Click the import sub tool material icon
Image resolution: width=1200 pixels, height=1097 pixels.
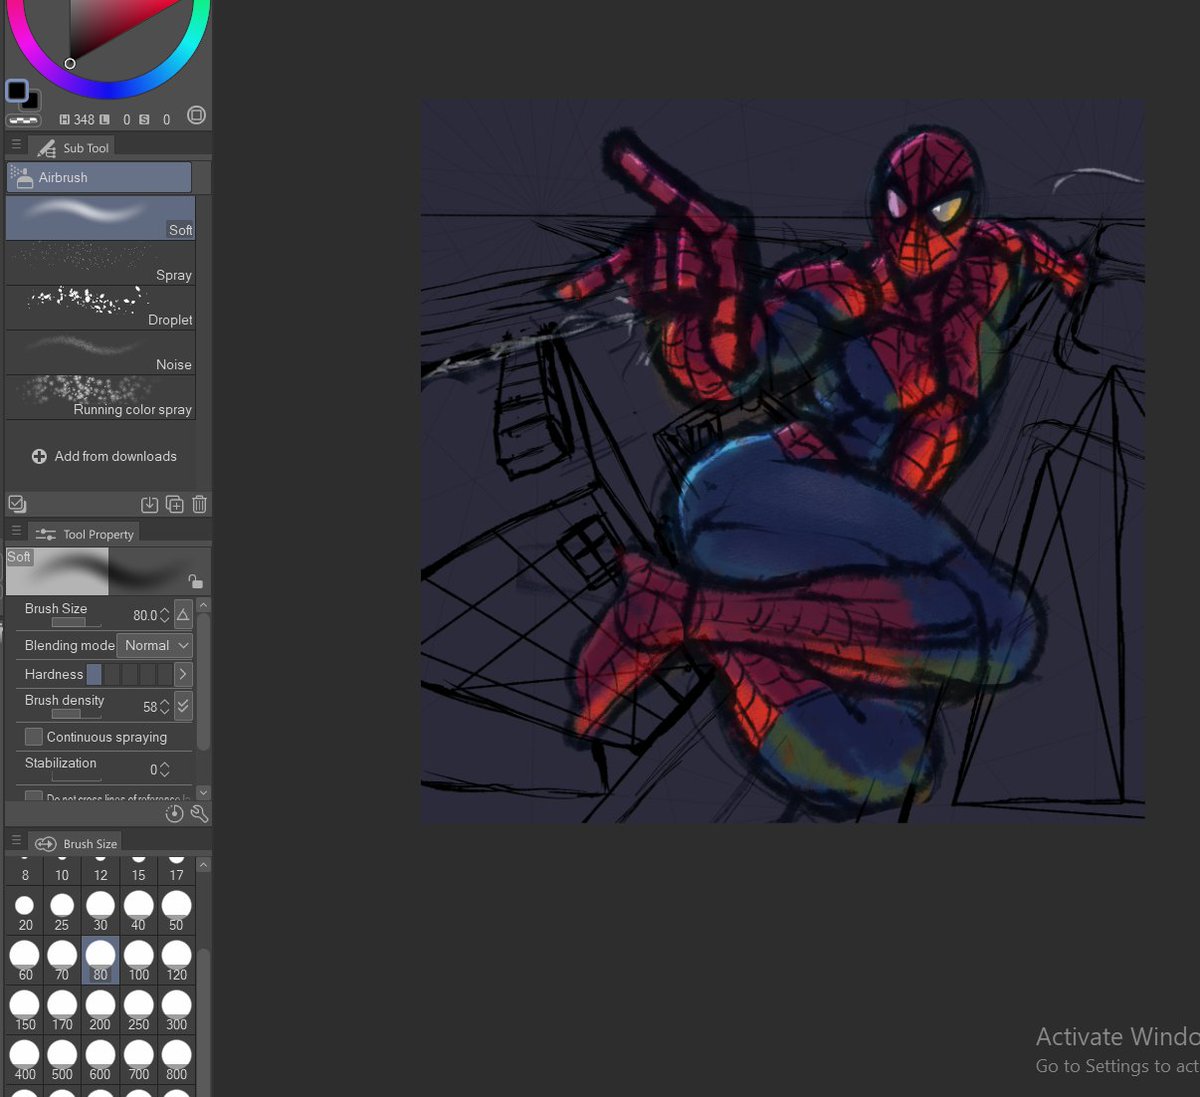coord(149,504)
